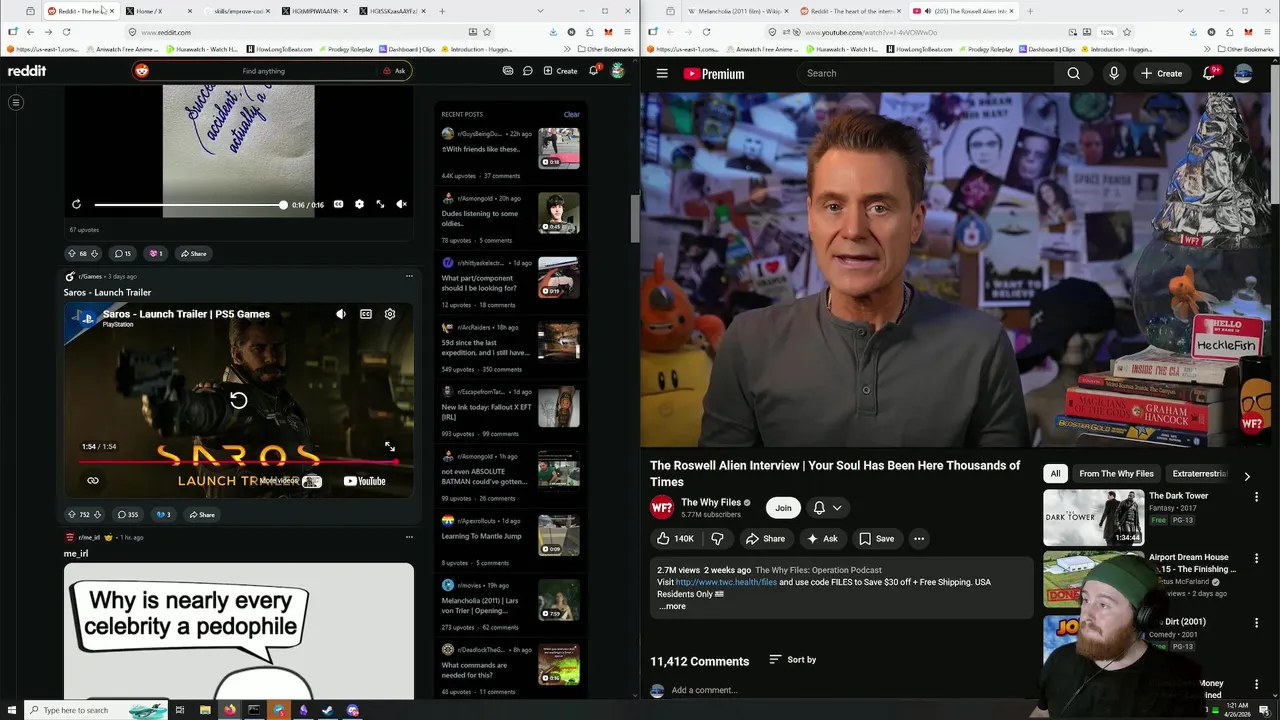
Task: Clear the Recent Posts list
Action: click(x=571, y=114)
